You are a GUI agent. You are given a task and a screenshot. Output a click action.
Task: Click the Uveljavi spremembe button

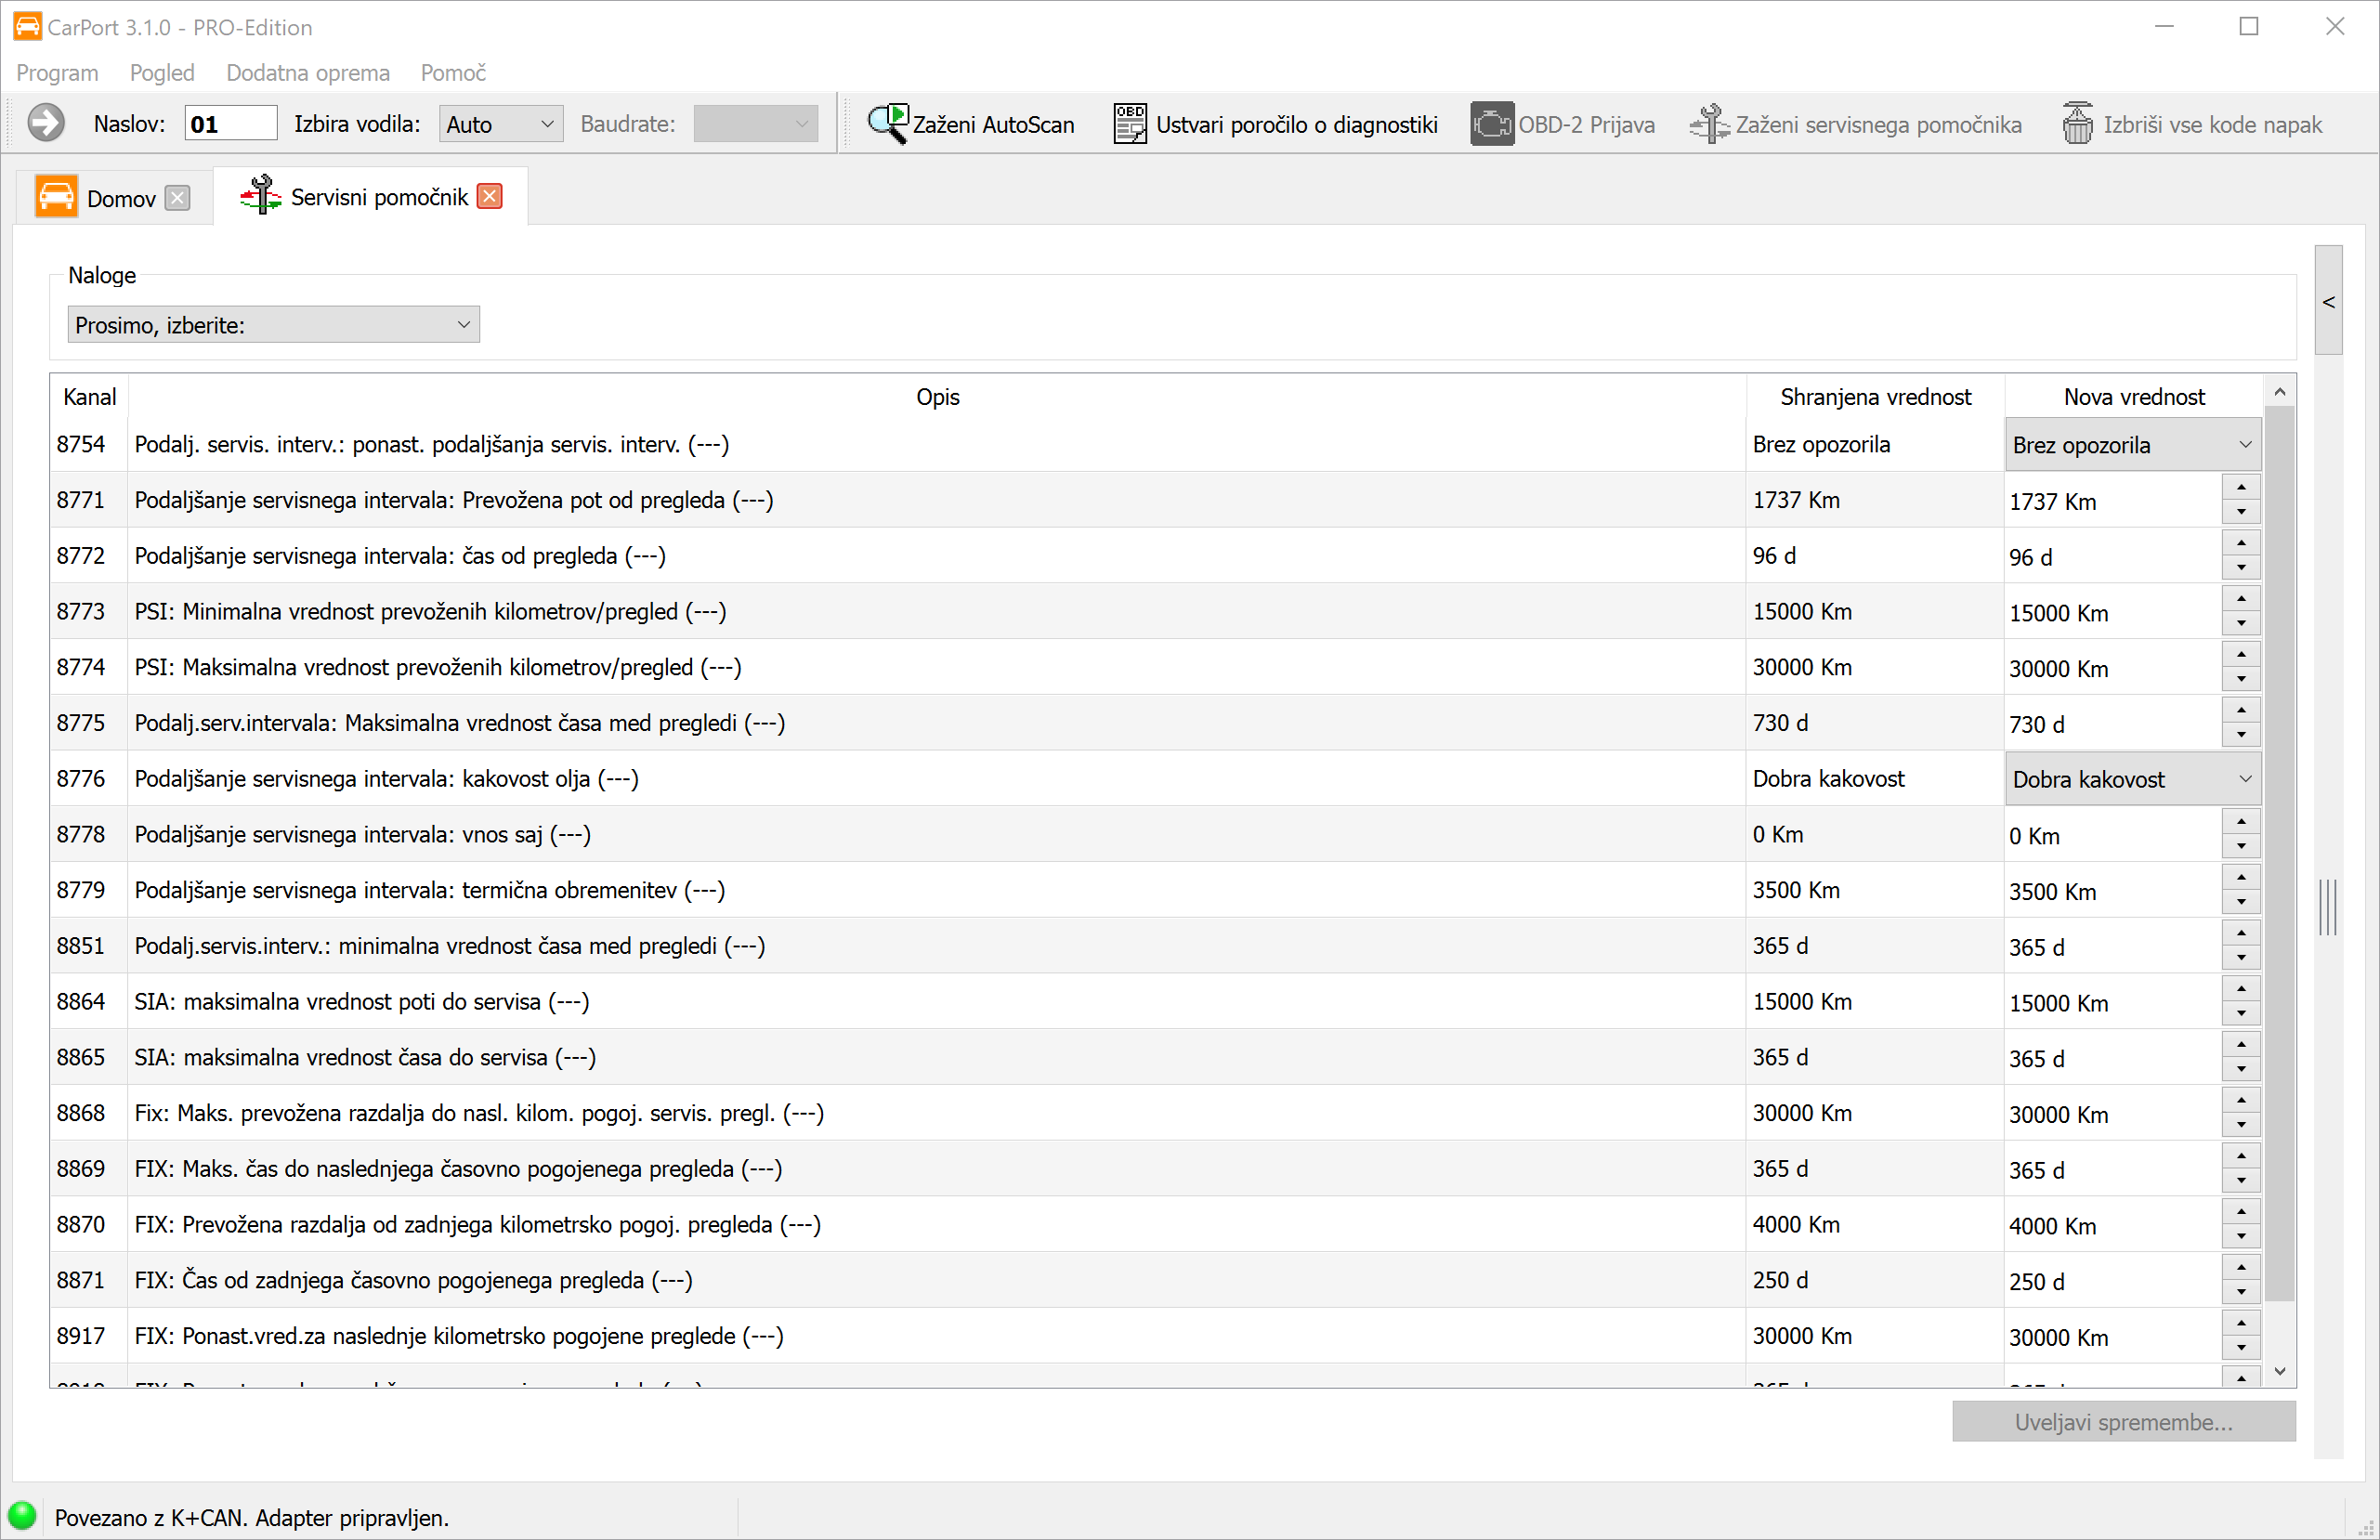tap(2123, 1422)
